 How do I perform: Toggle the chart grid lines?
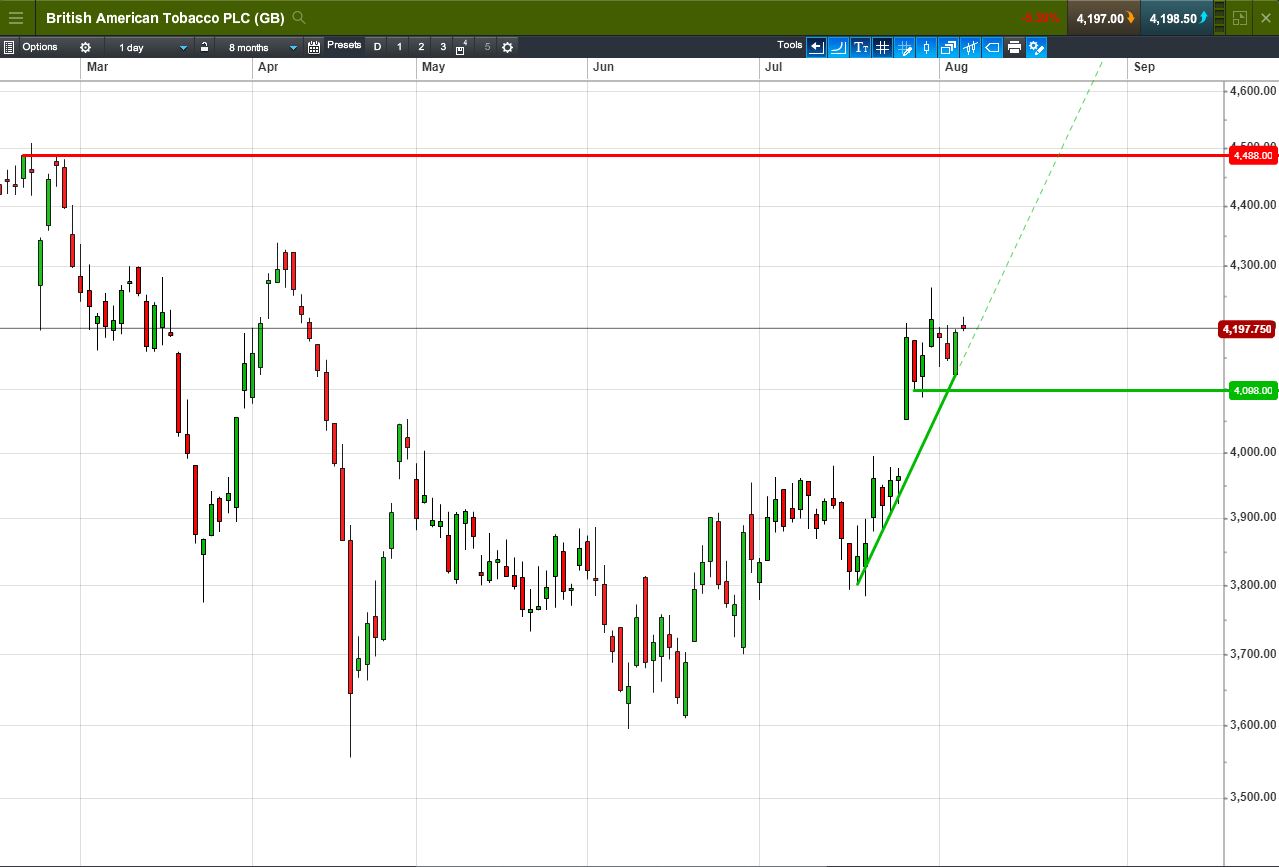[x=882, y=47]
